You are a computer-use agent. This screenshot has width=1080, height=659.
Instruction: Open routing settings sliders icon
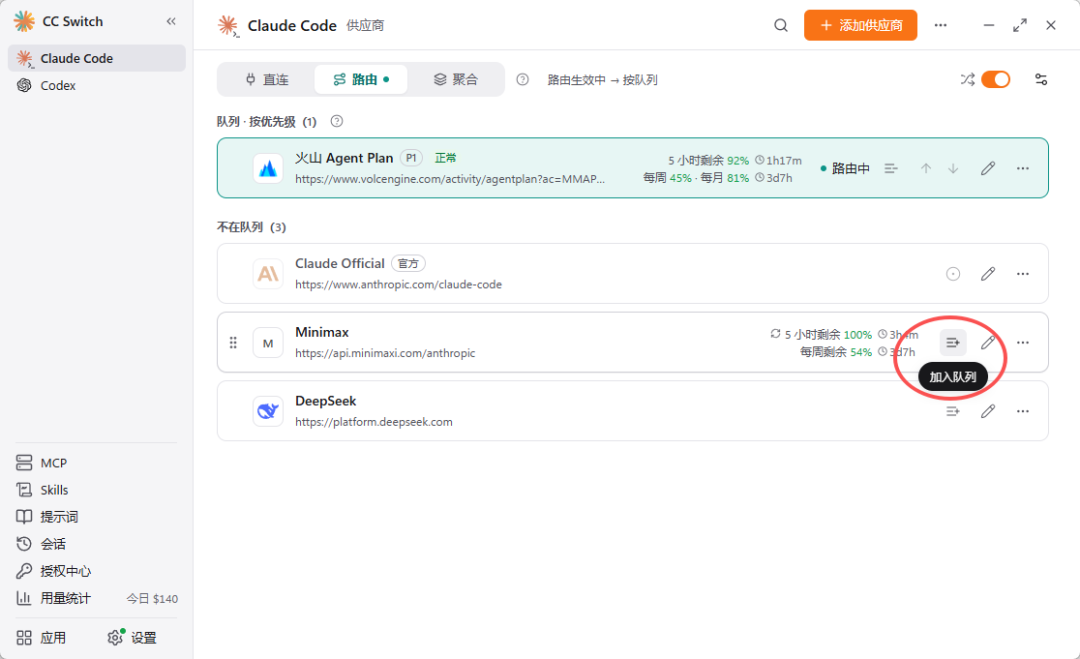[1041, 80]
